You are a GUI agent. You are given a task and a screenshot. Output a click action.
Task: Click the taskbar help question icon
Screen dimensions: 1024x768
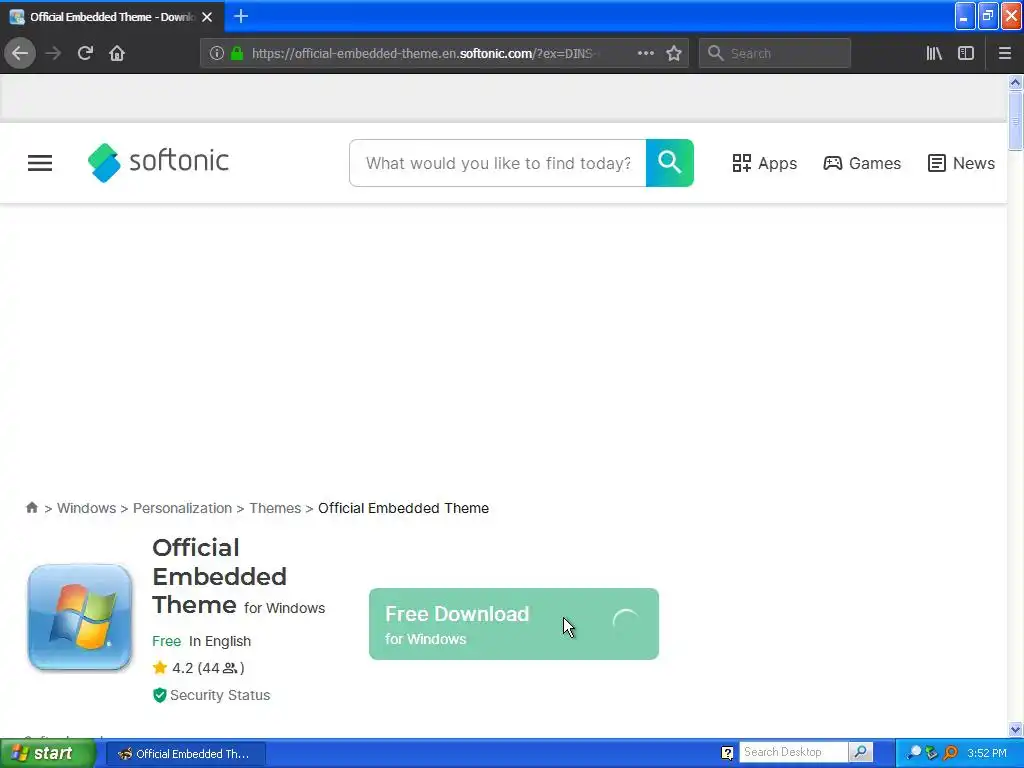[x=727, y=753]
